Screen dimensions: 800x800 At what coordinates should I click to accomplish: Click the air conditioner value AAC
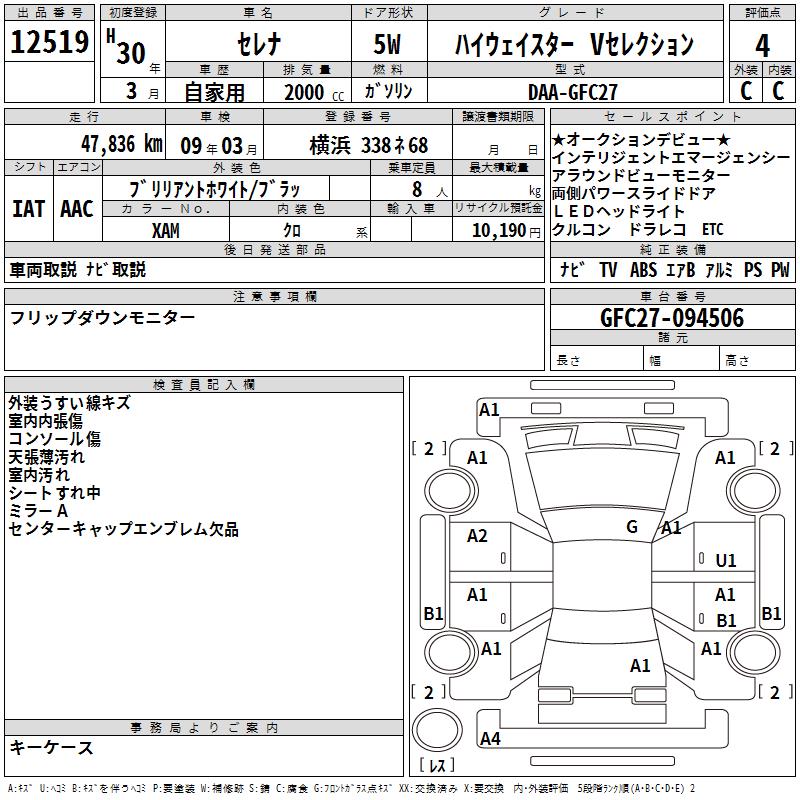pos(77,209)
